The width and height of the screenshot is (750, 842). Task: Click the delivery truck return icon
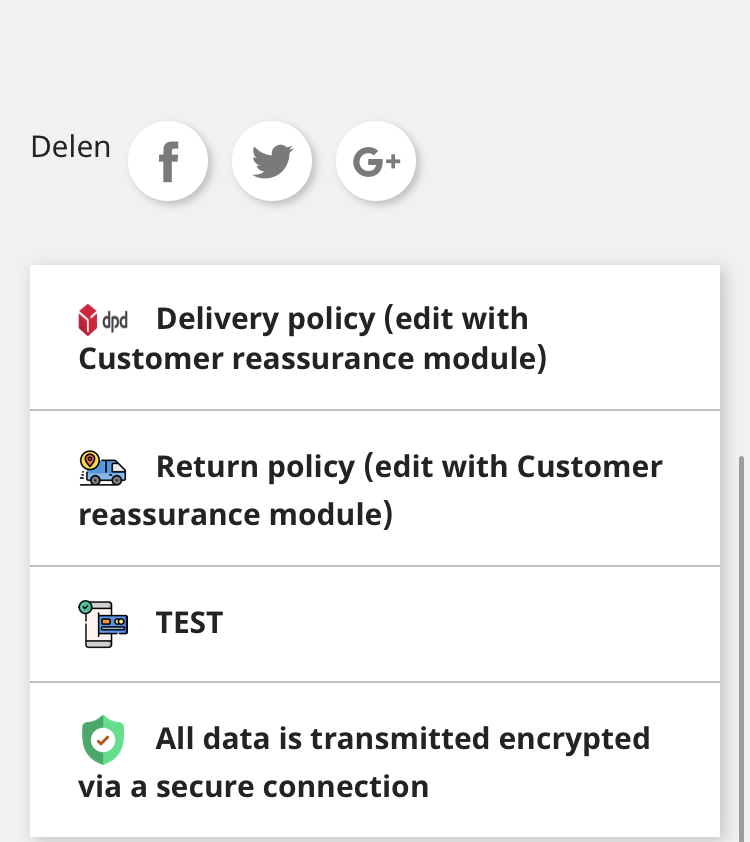click(x=103, y=468)
